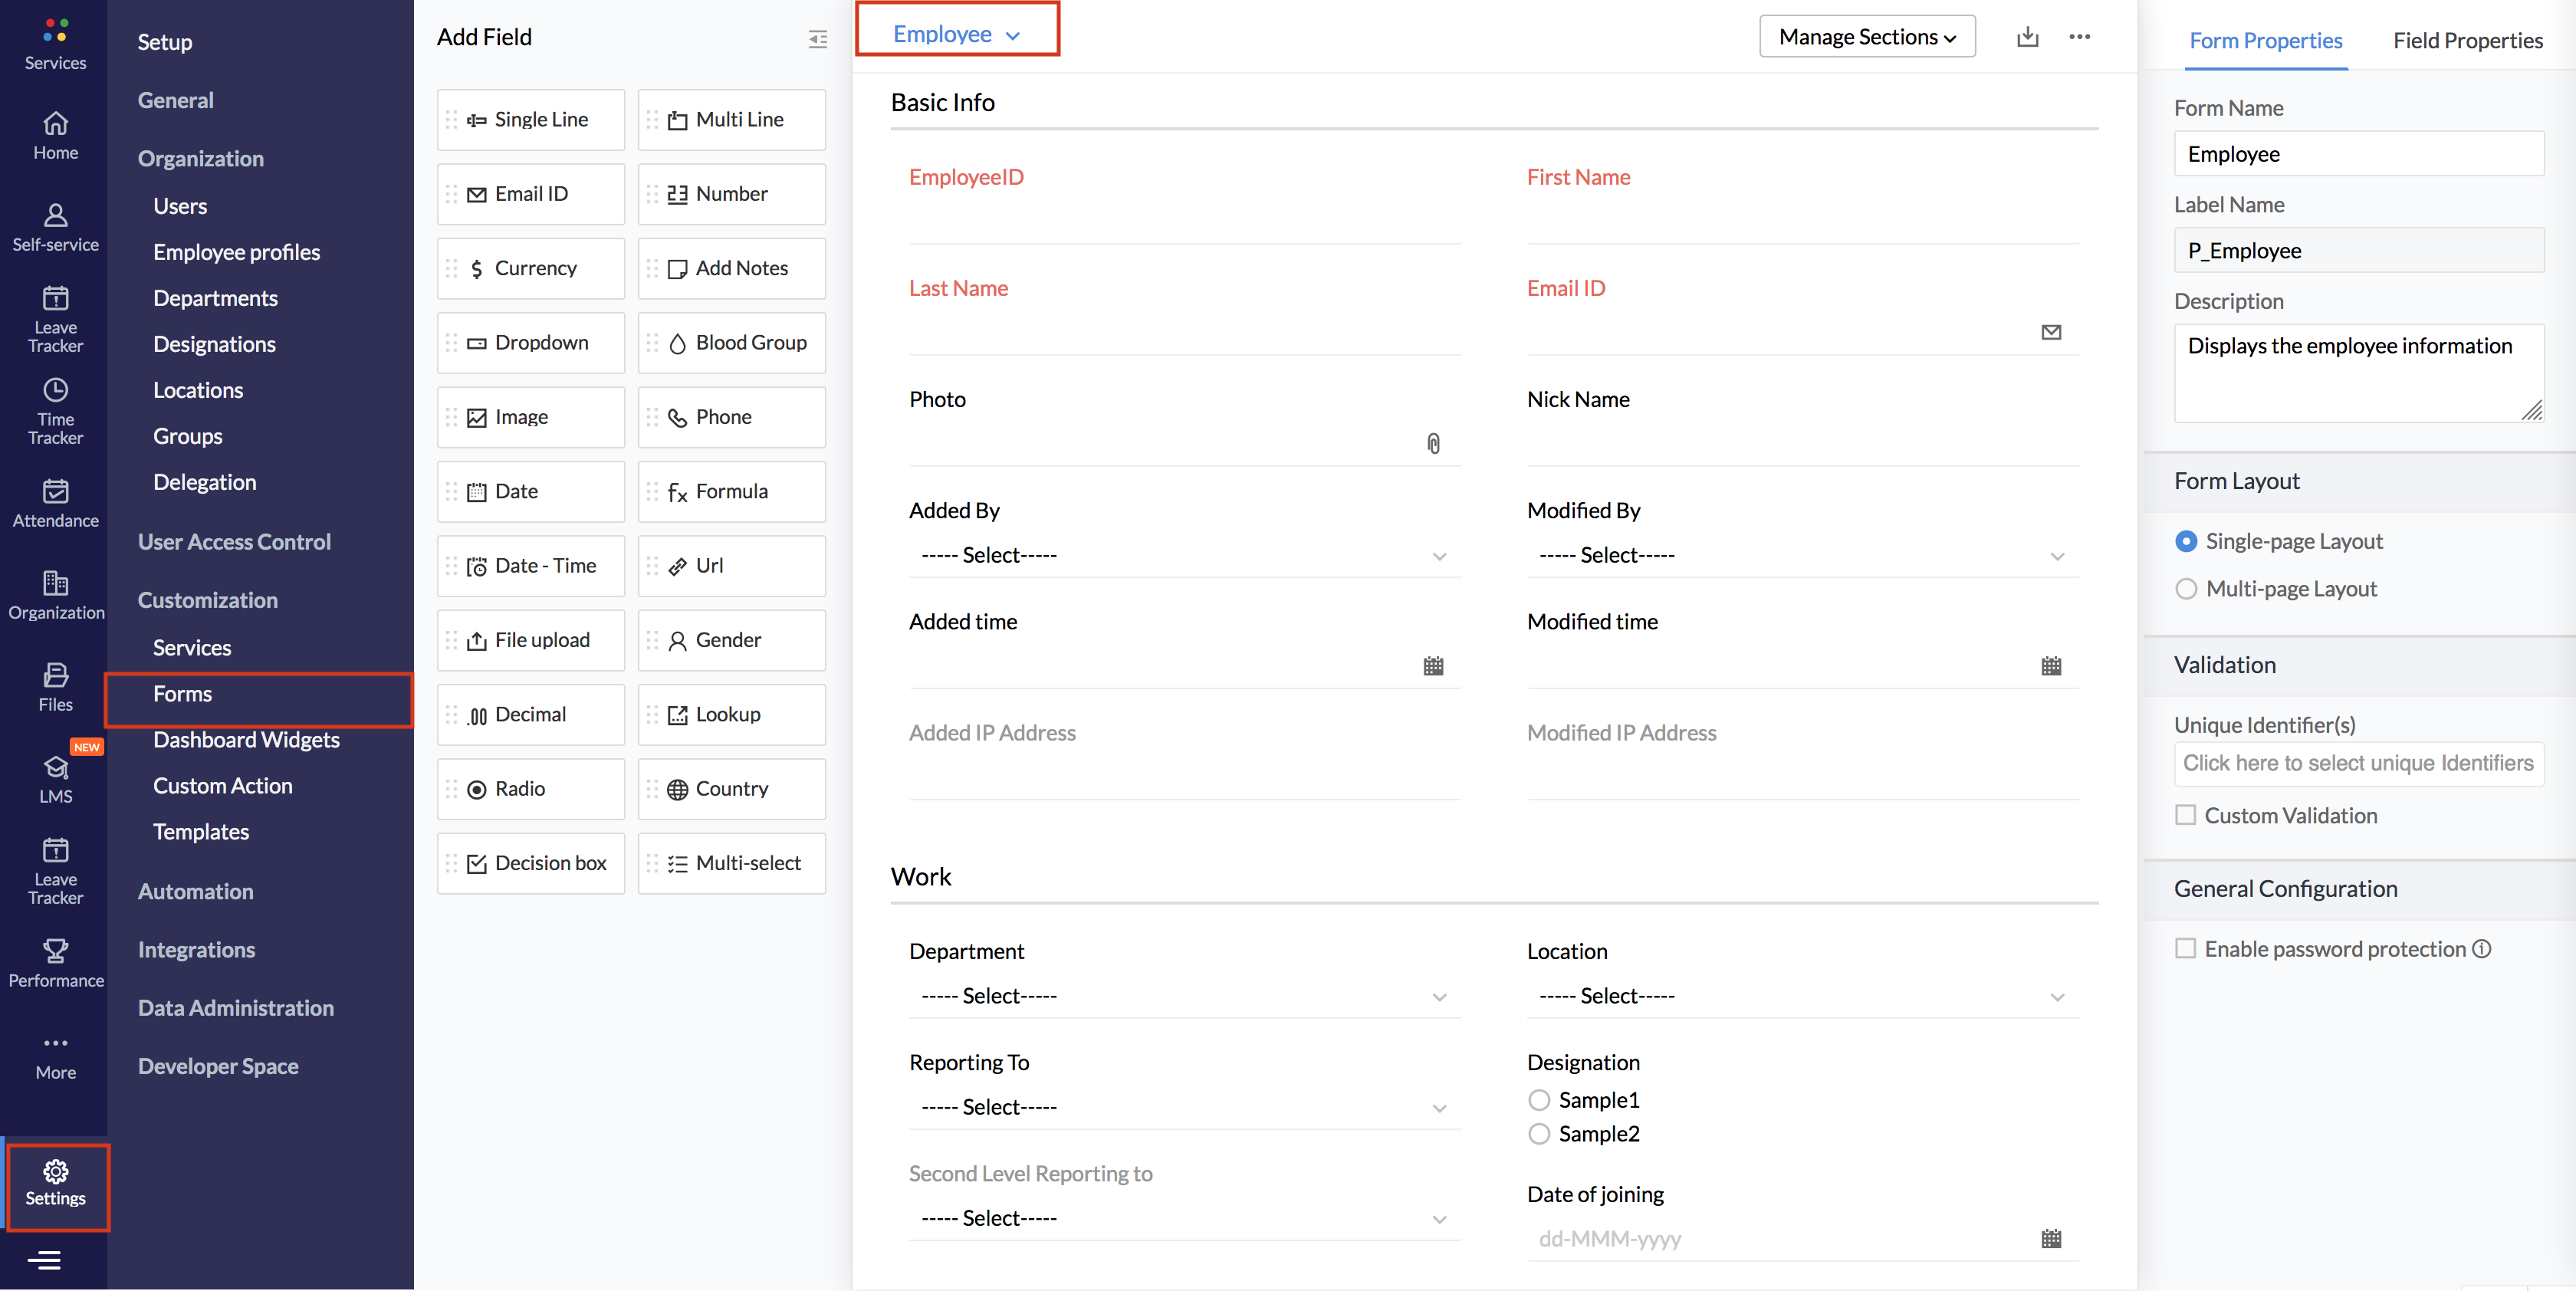Expand the Employee form dropdown
Screen dimensions: 2576x1291
[x=956, y=35]
